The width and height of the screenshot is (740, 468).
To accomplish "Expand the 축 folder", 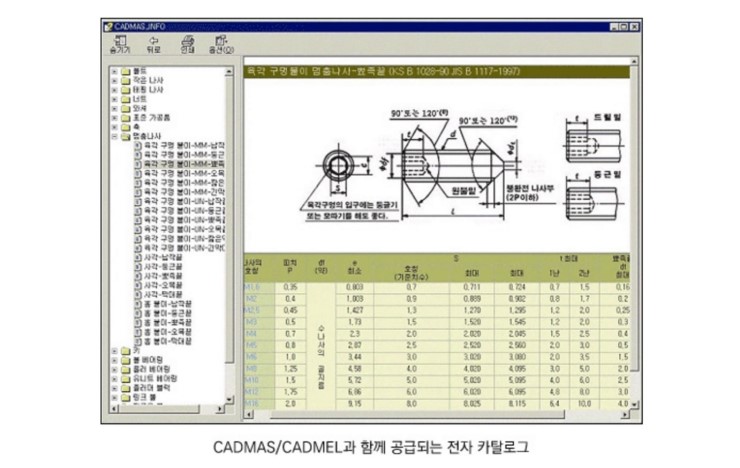I will pos(114,127).
